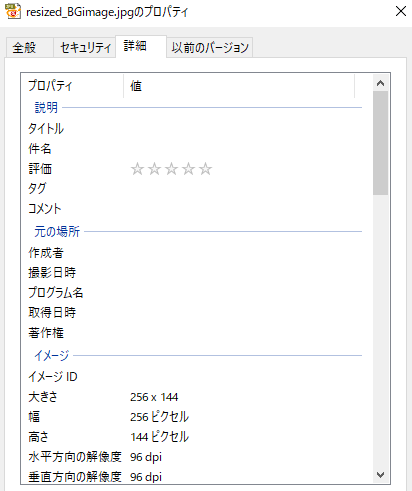Select the 幅 property label

tap(34, 417)
